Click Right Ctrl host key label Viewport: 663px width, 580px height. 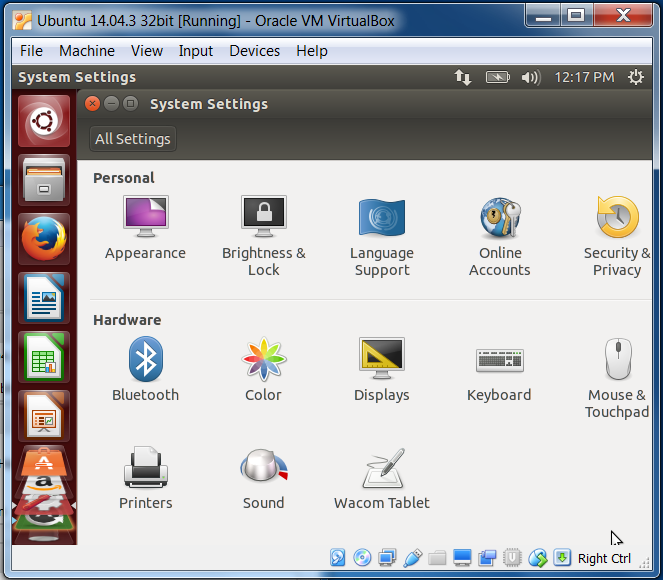click(604, 558)
